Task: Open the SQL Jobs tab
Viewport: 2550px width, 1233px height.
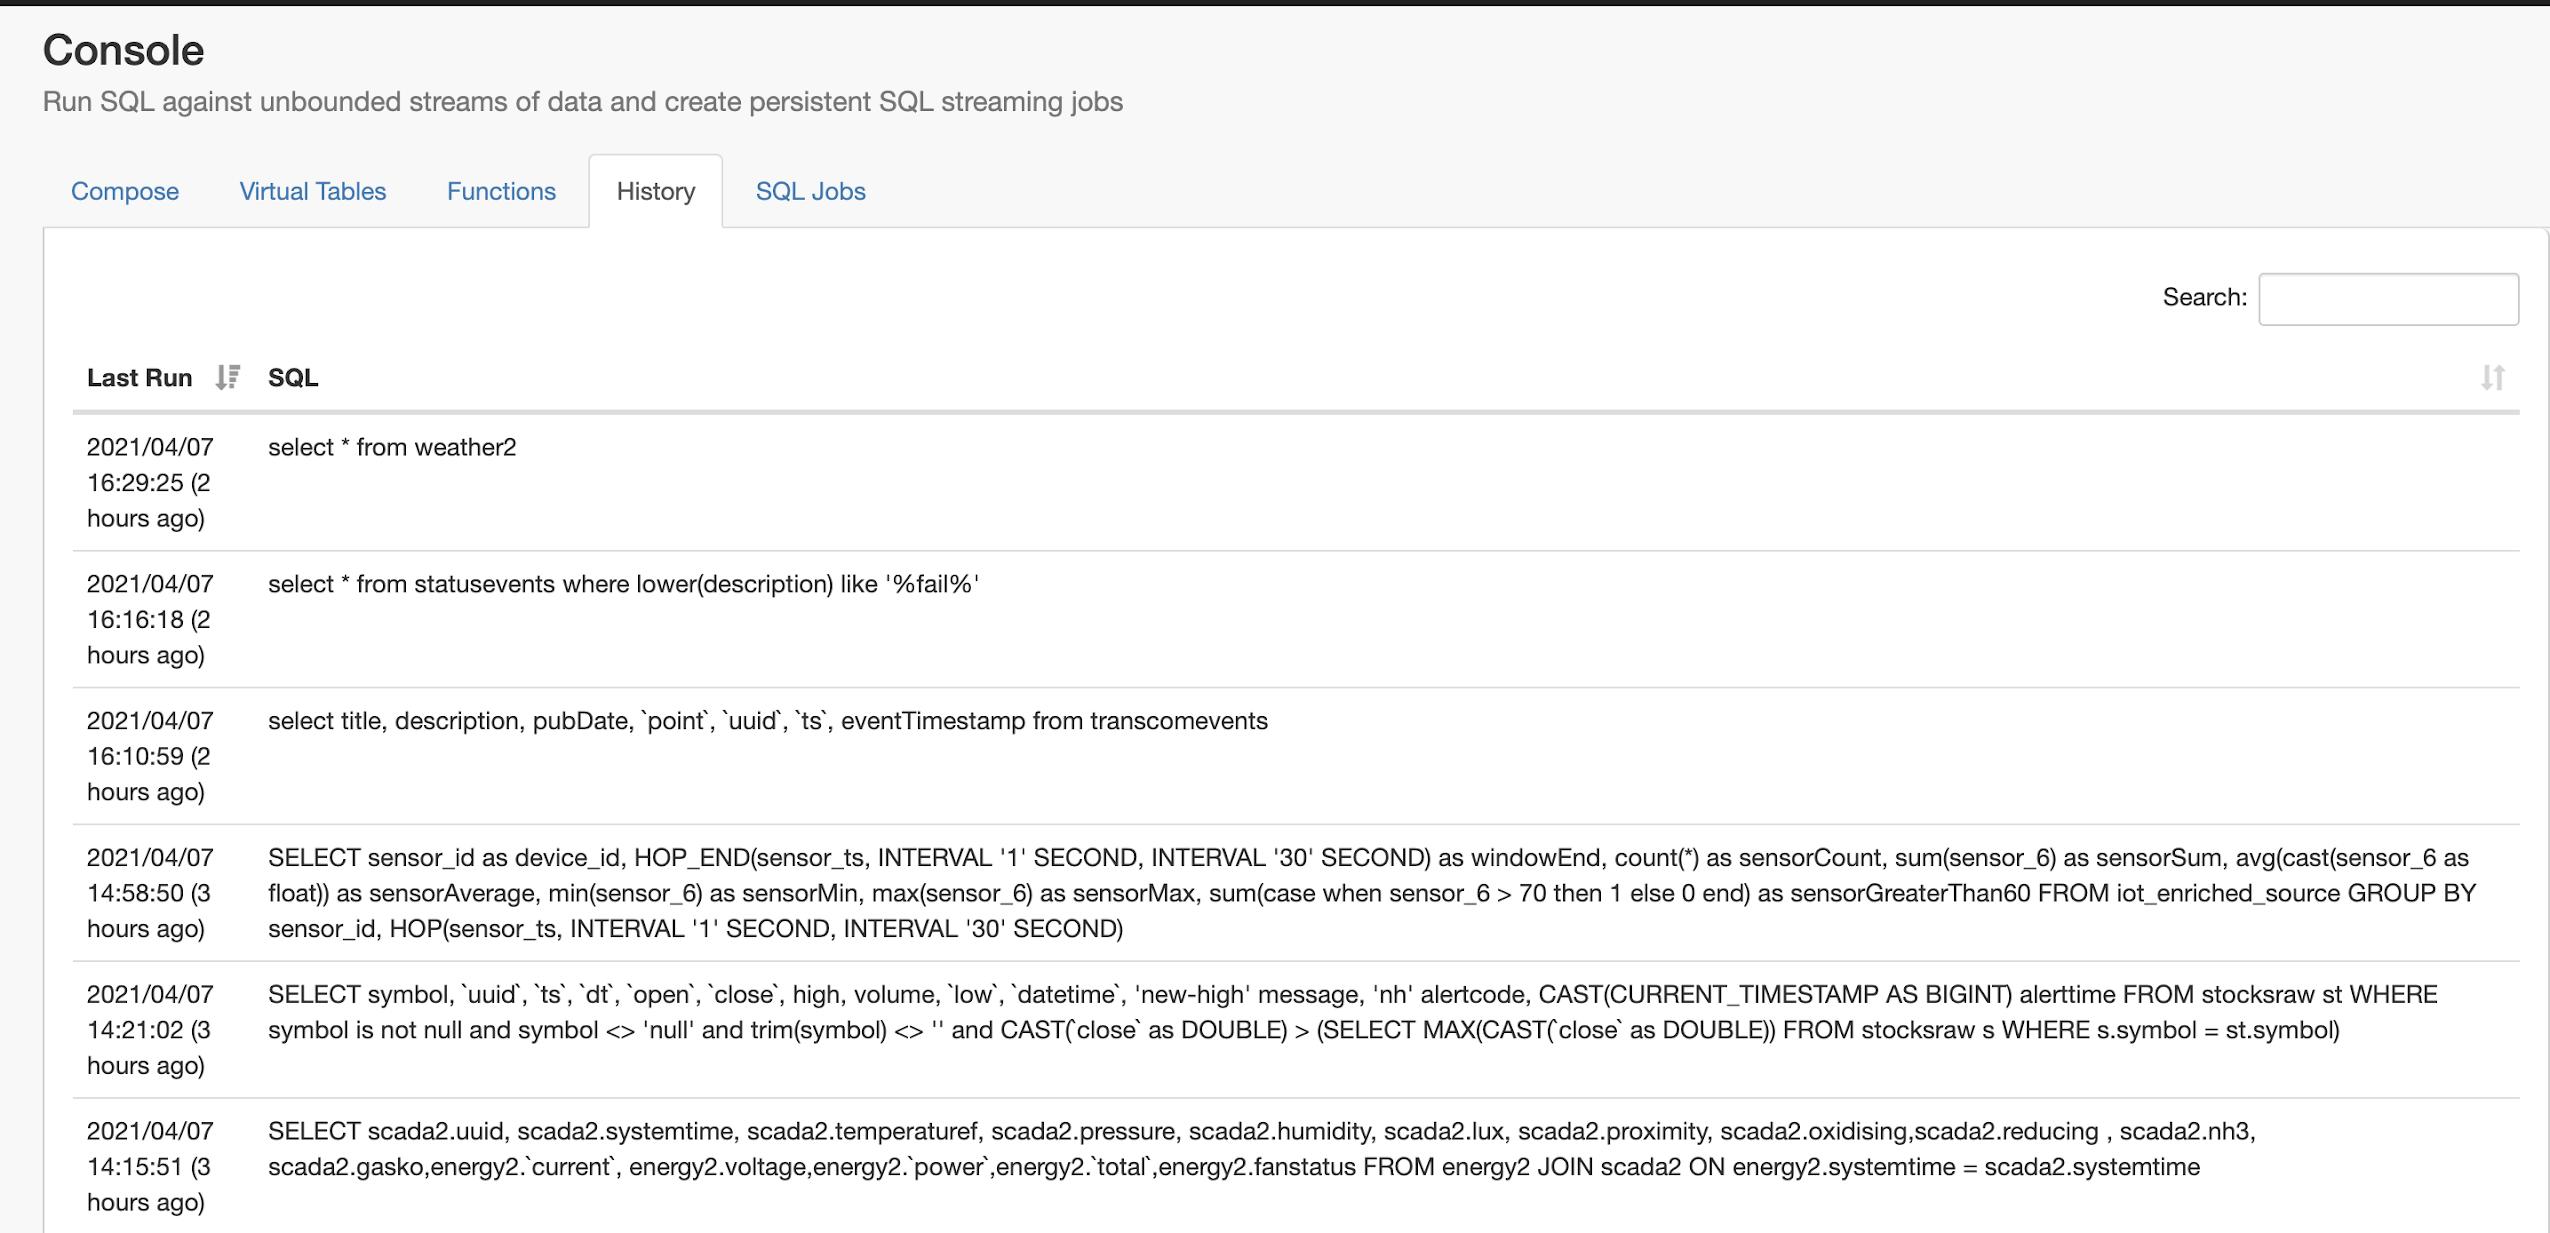Action: point(810,191)
